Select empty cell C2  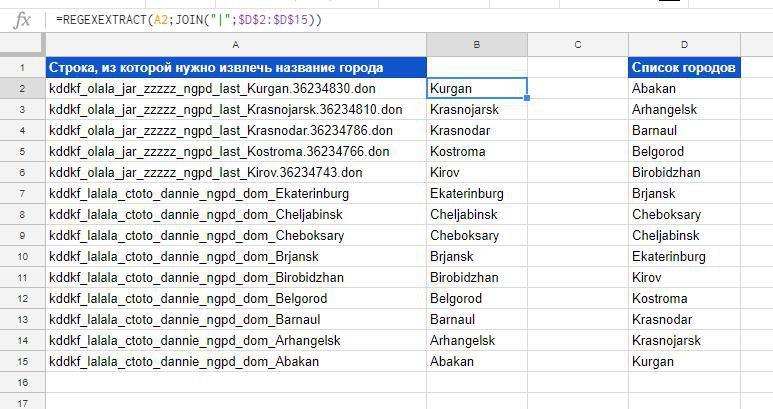(x=578, y=88)
